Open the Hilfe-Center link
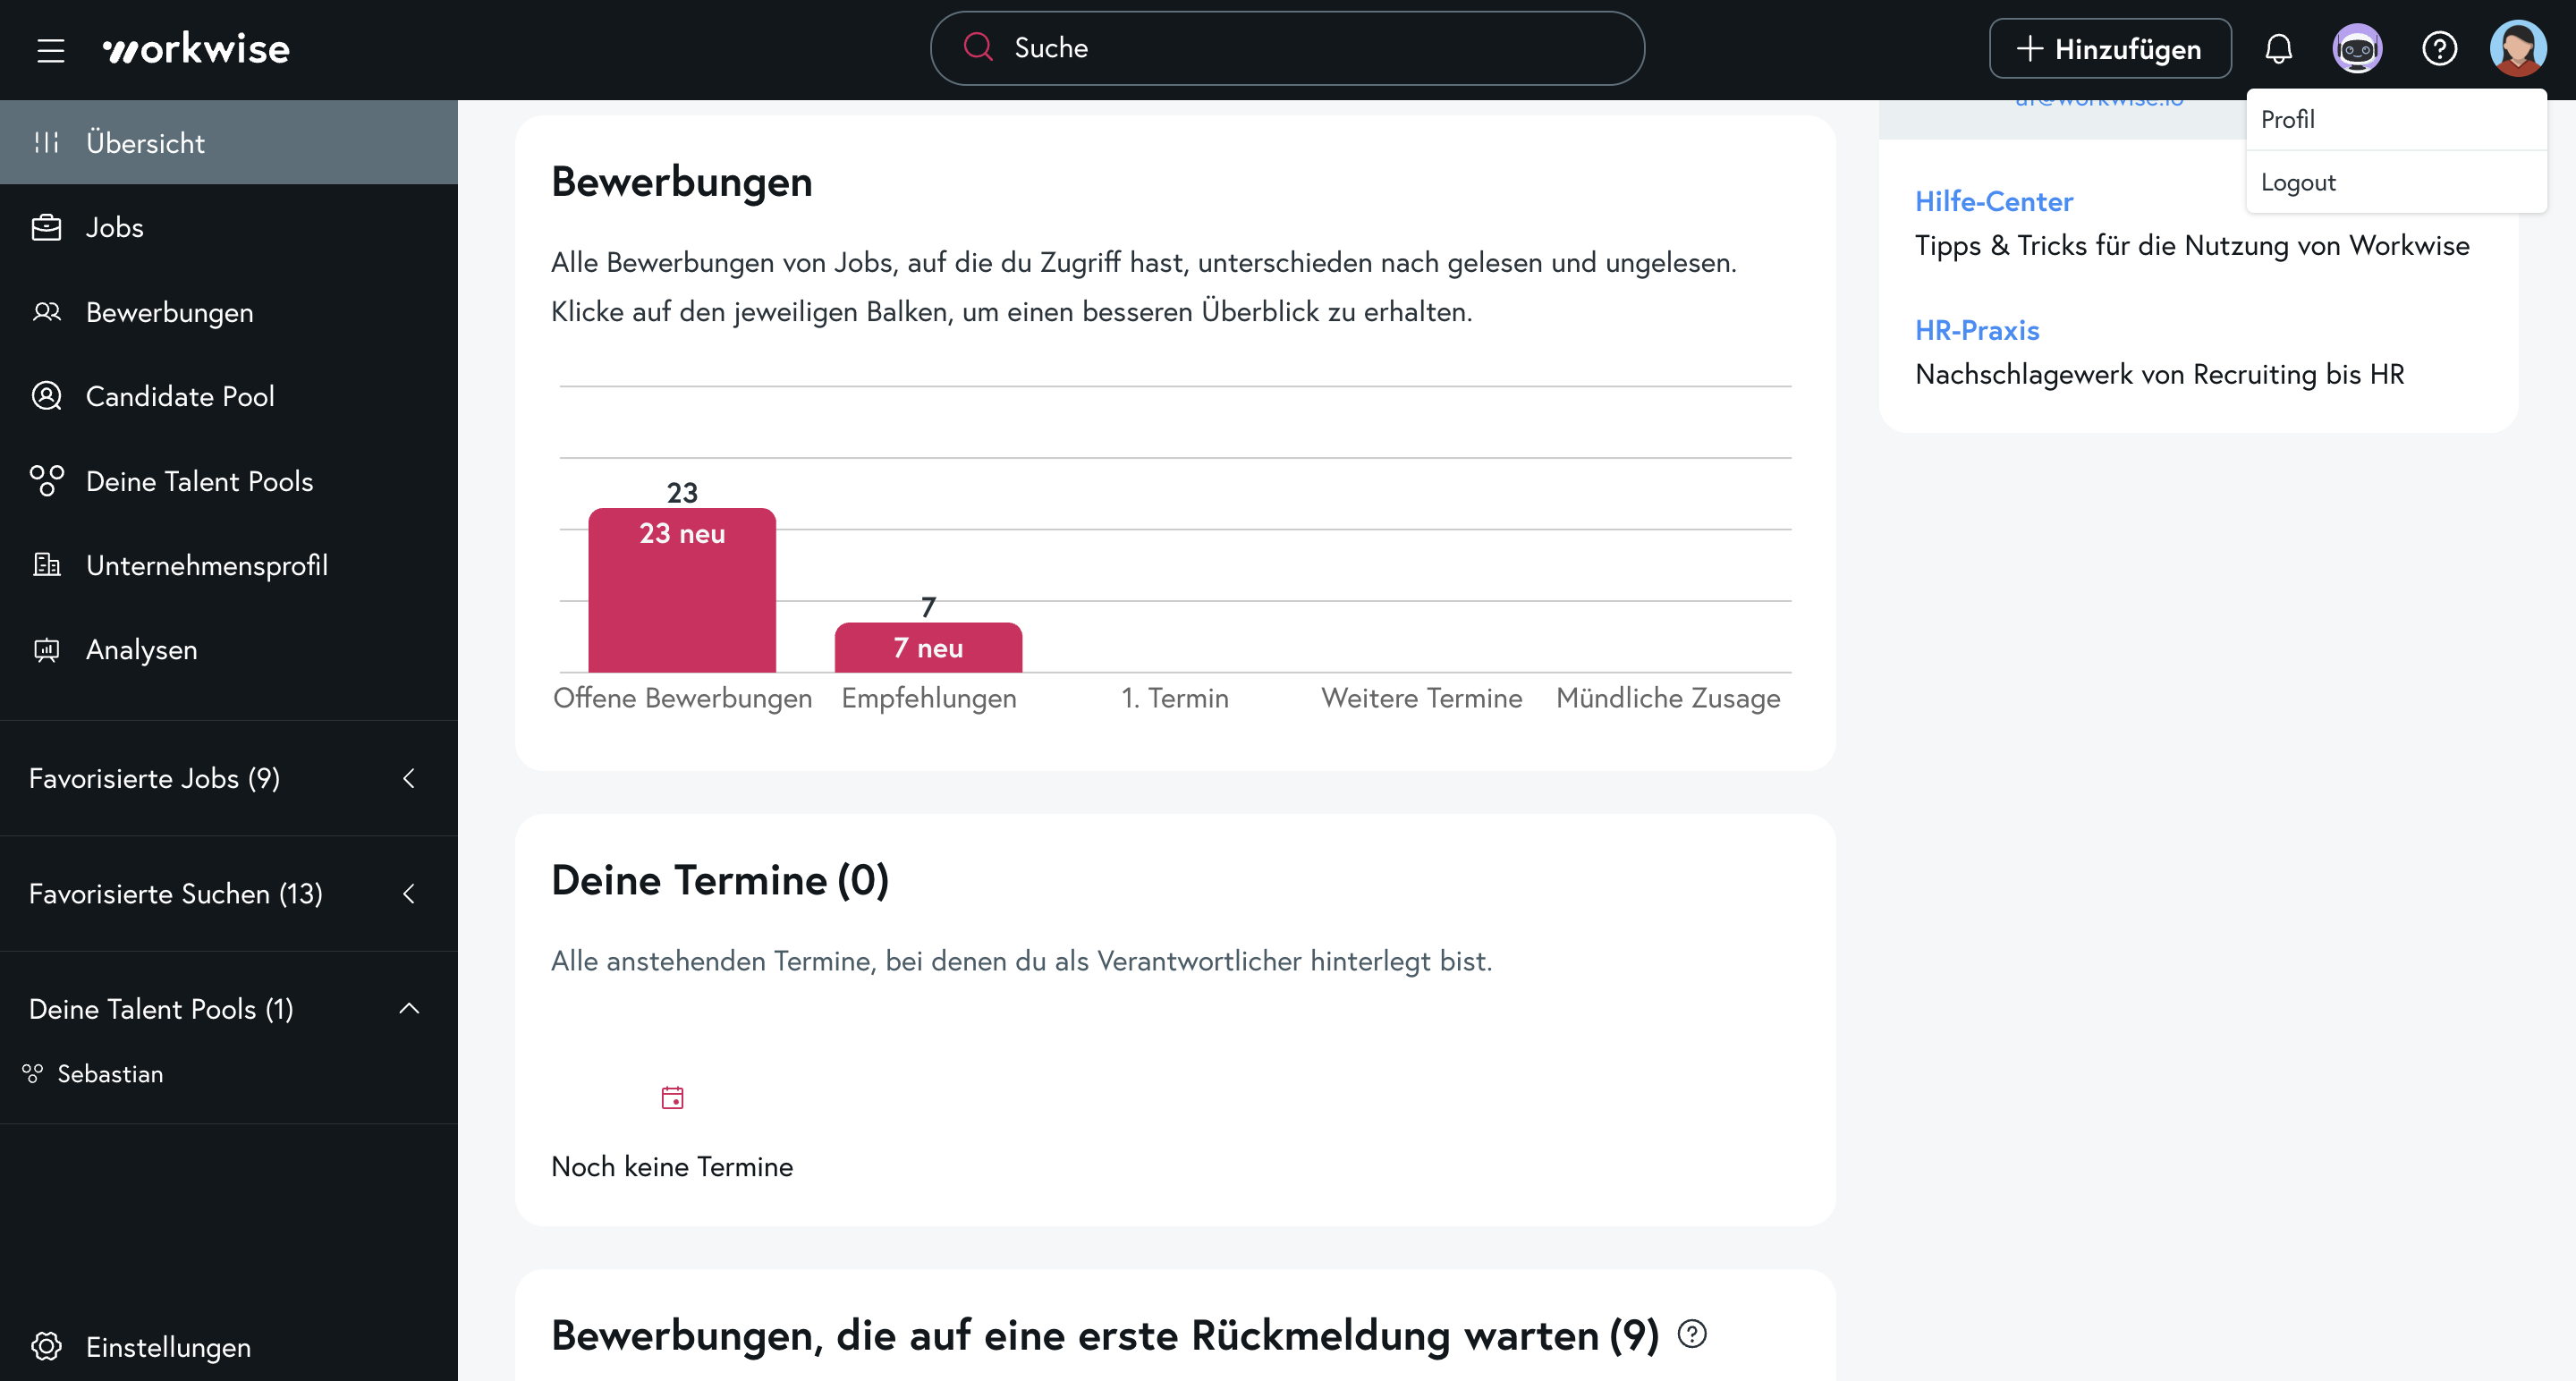The height and width of the screenshot is (1381, 2576). (1993, 201)
